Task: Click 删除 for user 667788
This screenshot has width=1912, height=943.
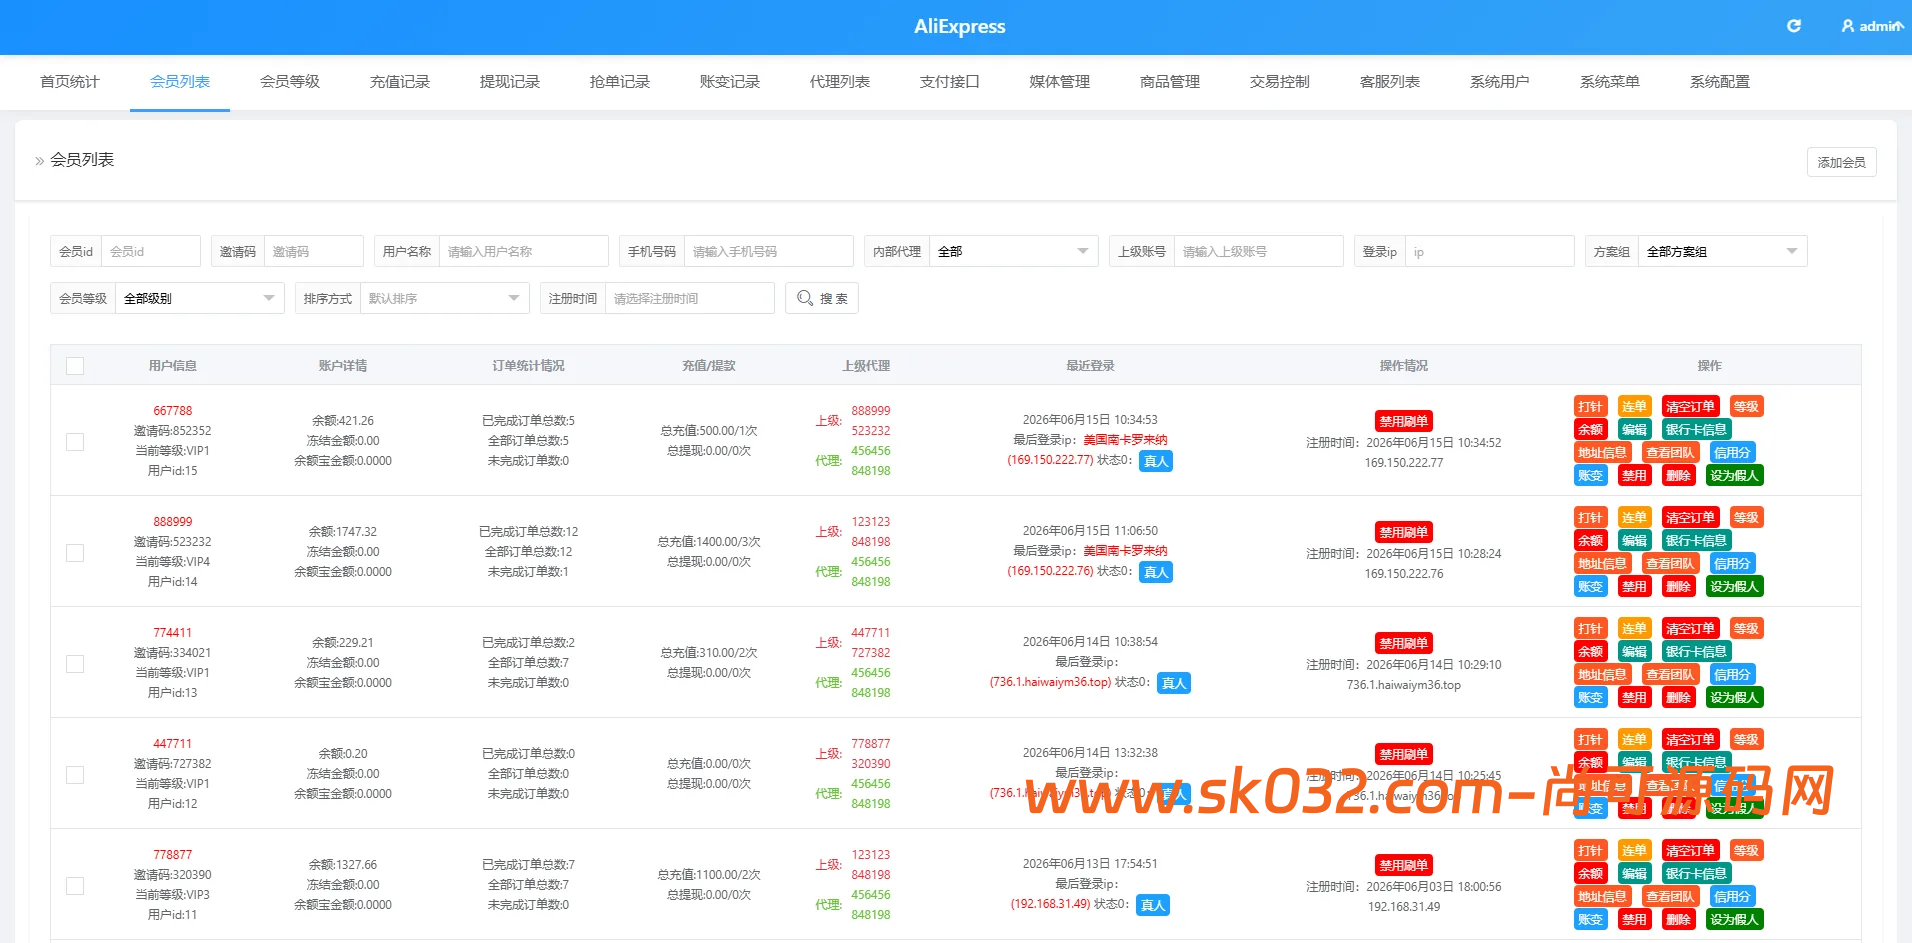Action: (1678, 476)
